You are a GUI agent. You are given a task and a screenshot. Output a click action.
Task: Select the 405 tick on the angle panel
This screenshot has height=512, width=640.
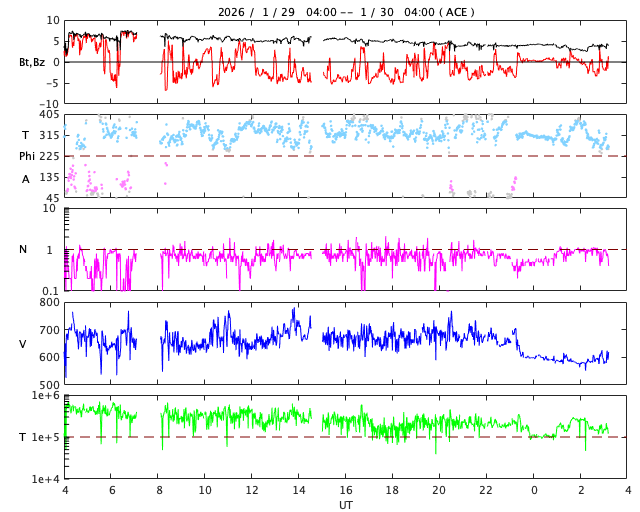[x=48, y=115]
